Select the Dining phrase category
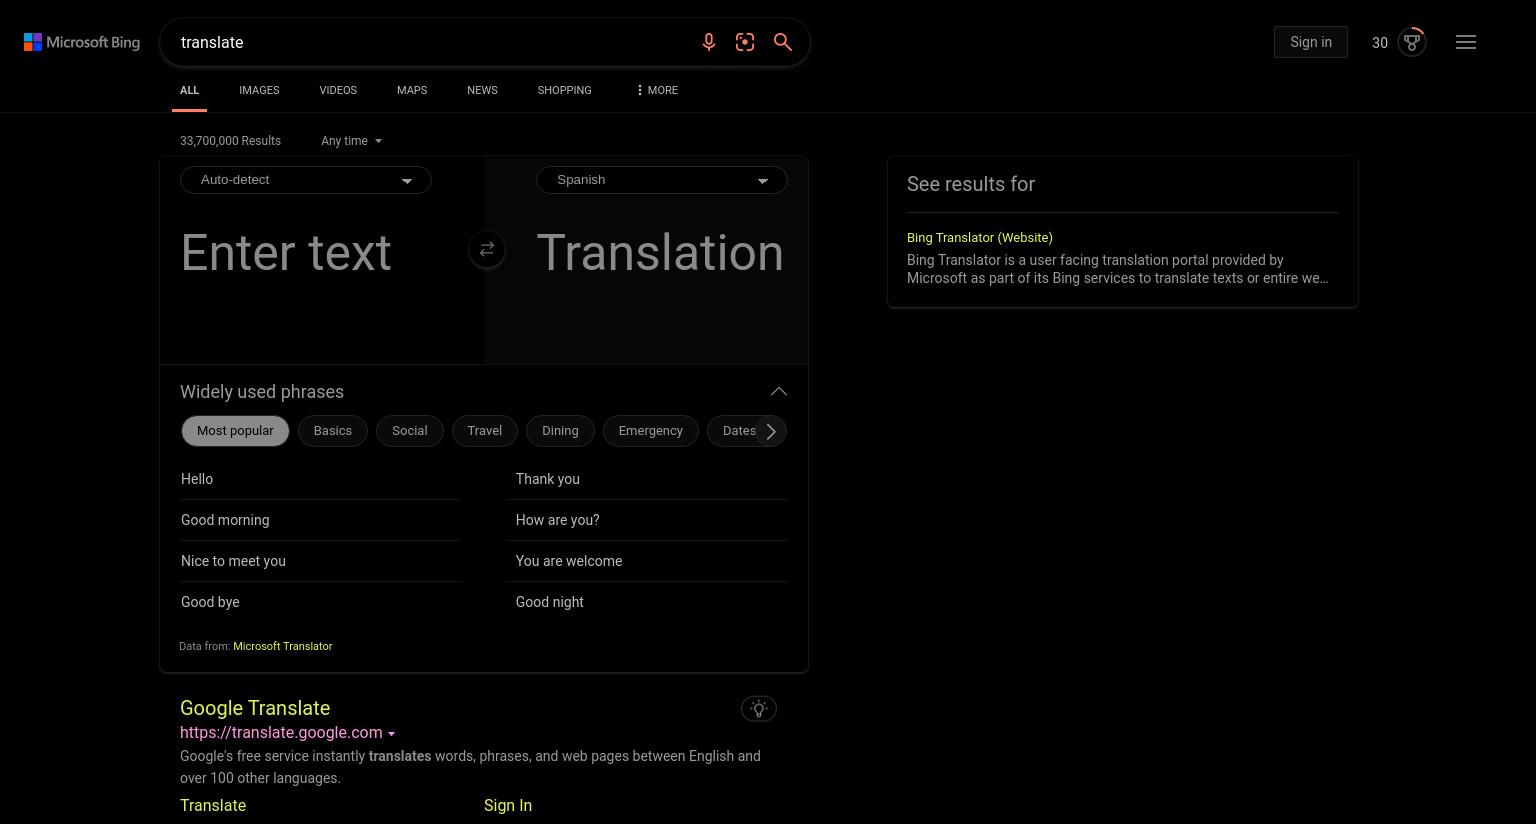 coord(560,431)
